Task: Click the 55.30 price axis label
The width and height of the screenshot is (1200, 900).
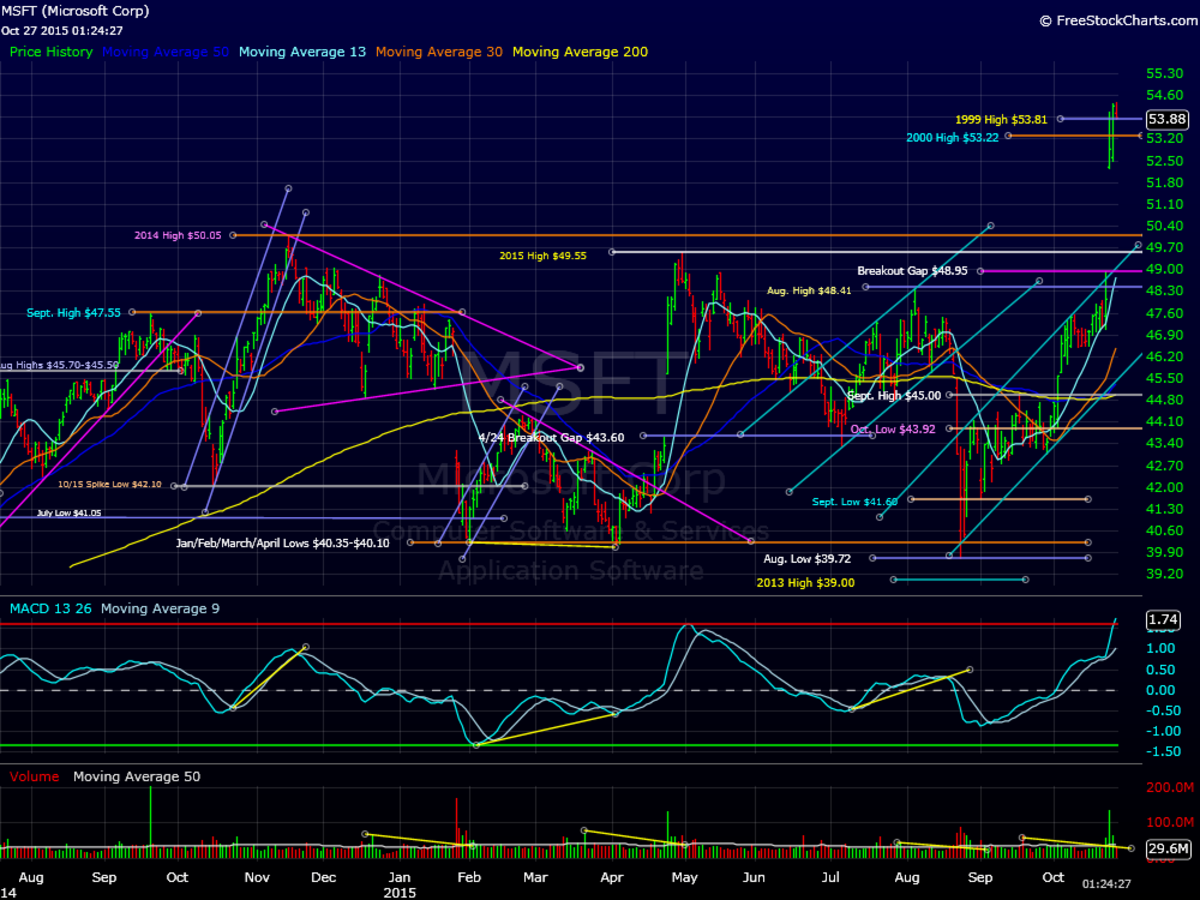Action: coord(1163,73)
